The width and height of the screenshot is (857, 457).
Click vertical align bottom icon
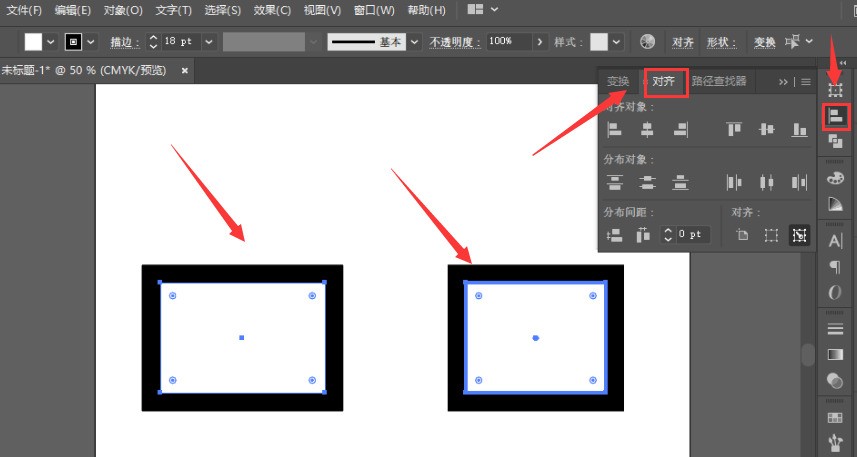coord(799,130)
